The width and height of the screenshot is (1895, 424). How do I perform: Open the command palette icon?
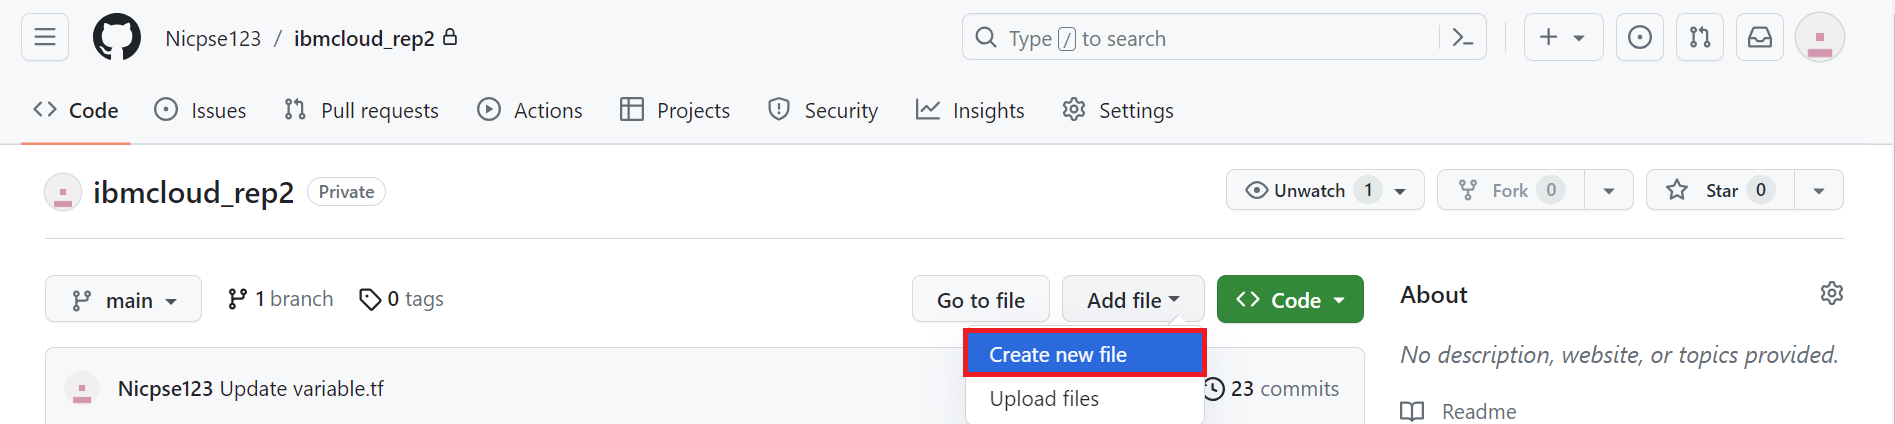tap(1462, 38)
